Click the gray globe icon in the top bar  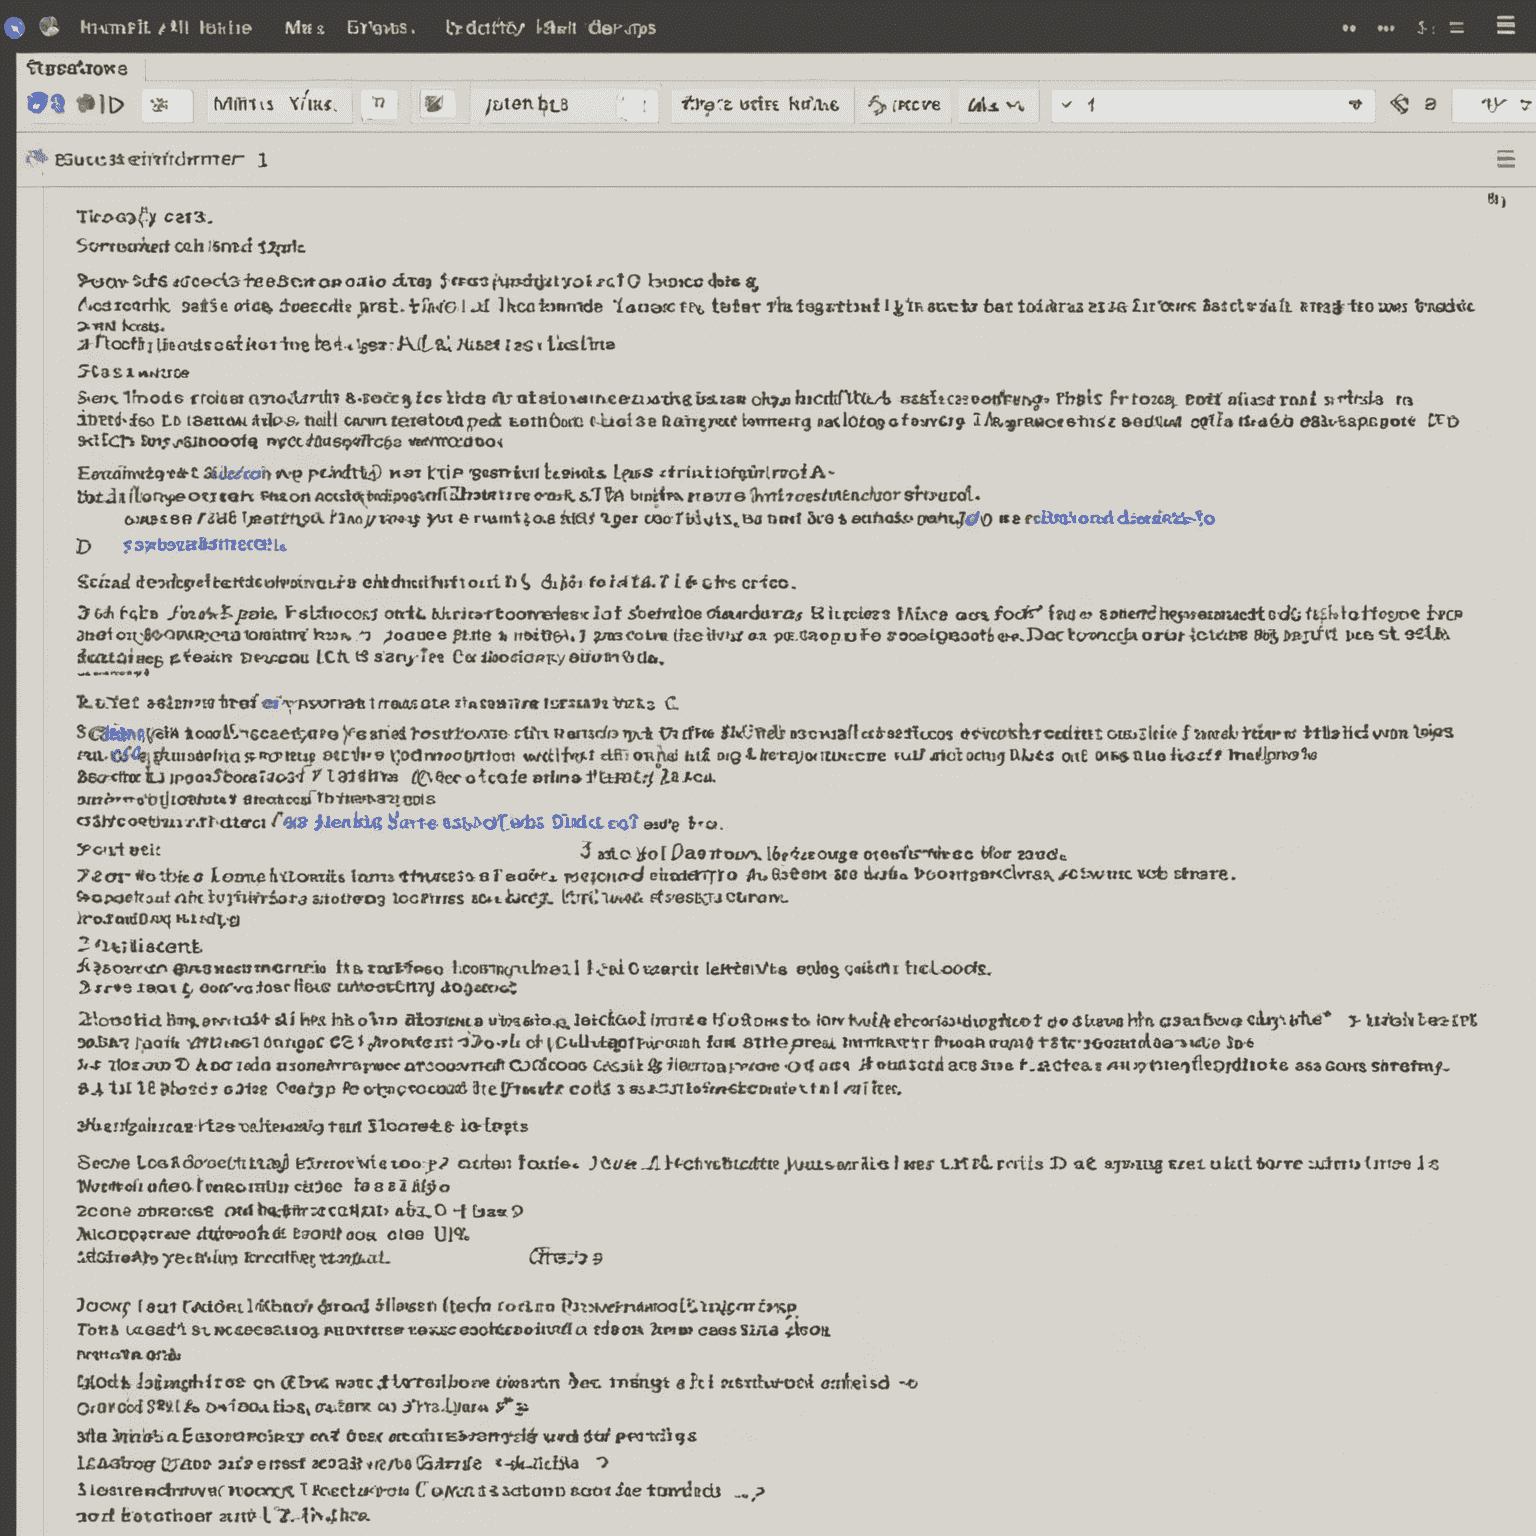click(x=49, y=26)
